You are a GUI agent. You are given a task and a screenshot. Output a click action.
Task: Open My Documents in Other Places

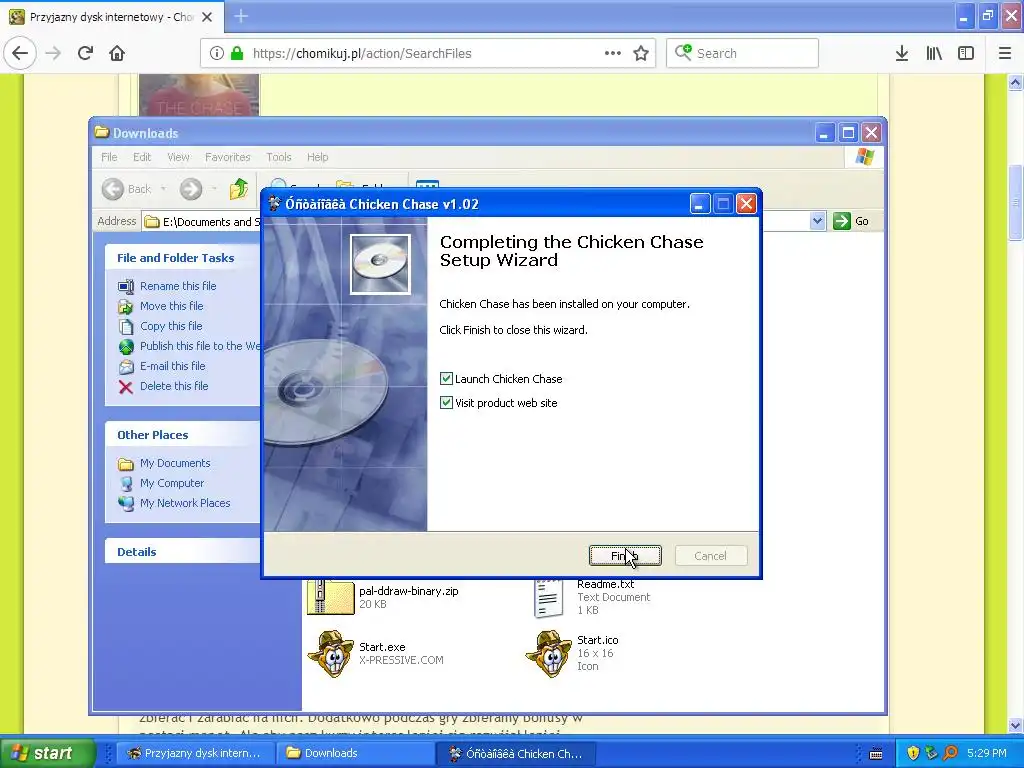click(175, 463)
